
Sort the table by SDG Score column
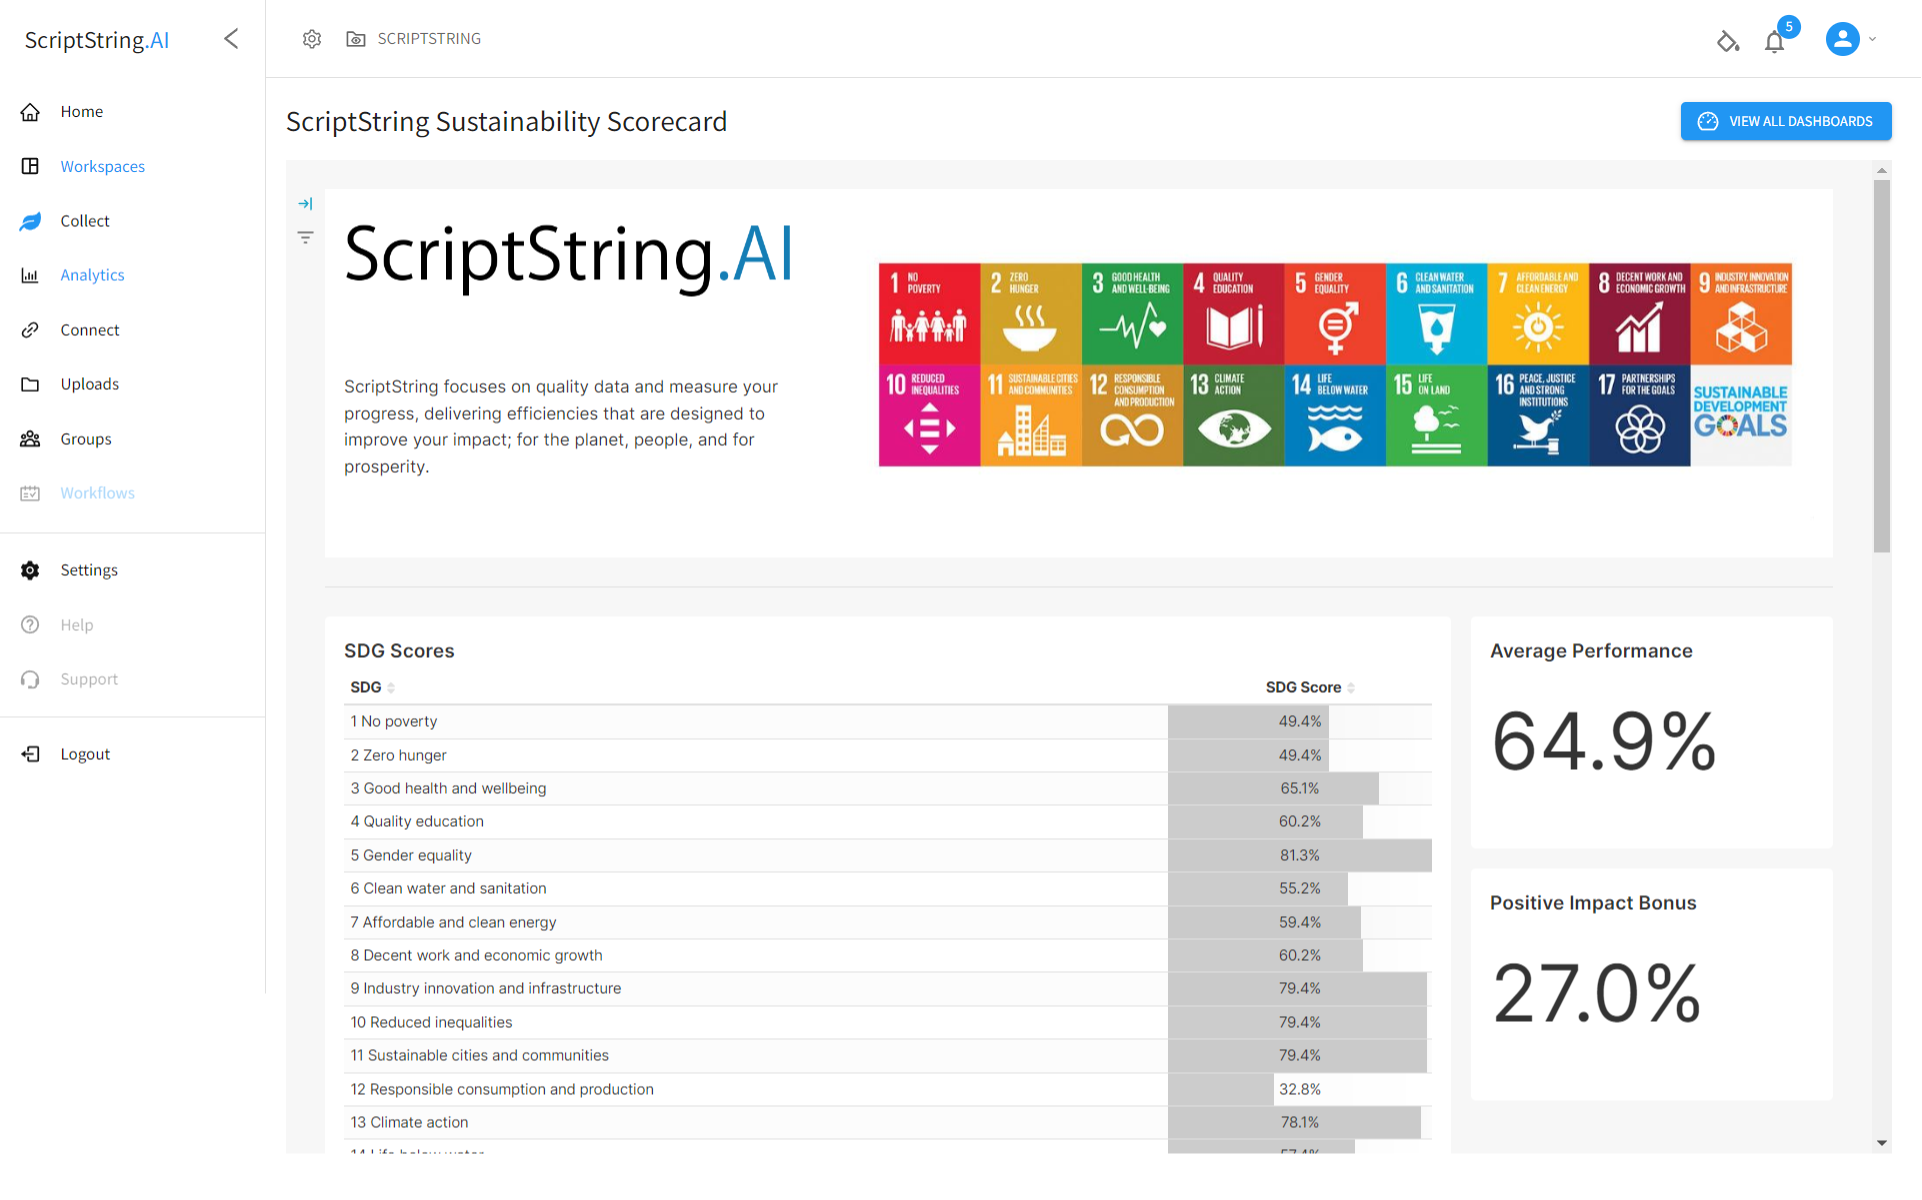1310,688
